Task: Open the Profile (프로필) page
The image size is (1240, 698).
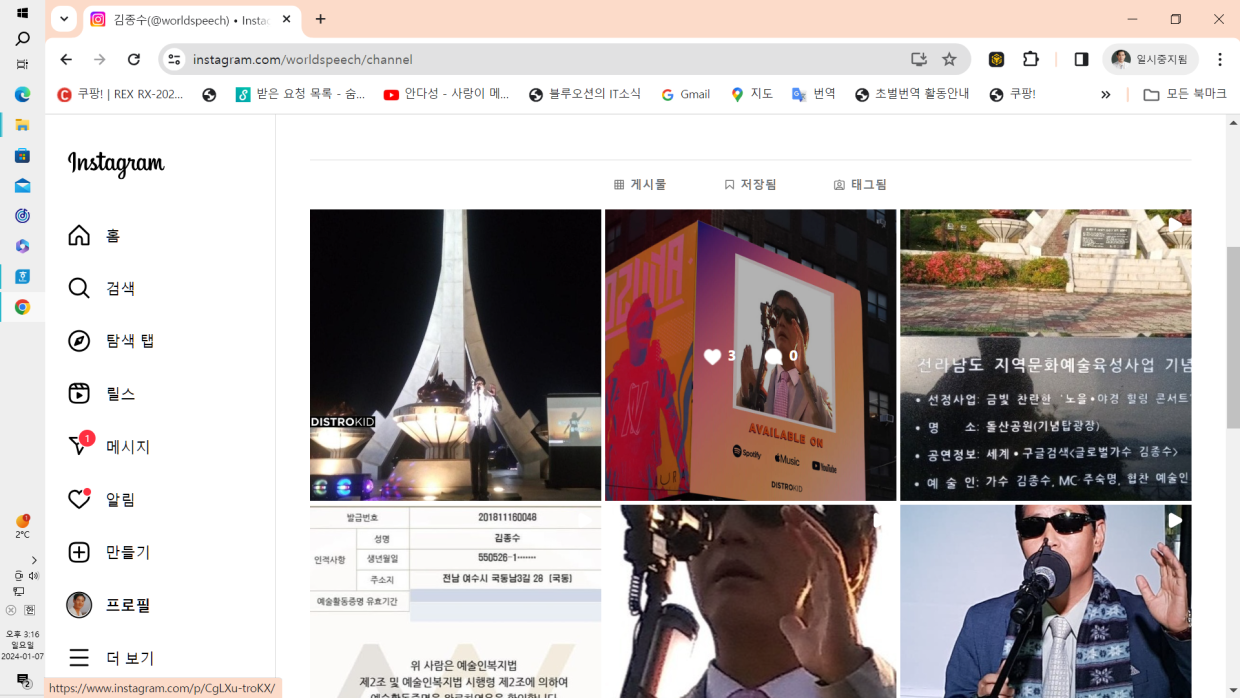Action: point(109,605)
